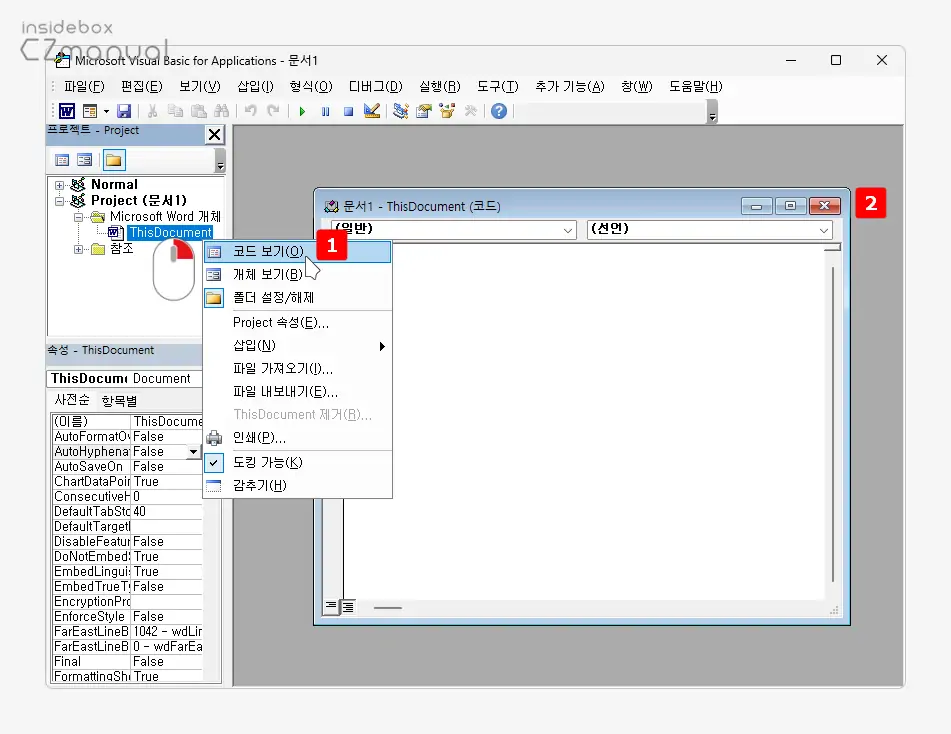Click the Paste icon in the toolbar
The height and width of the screenshot is (734, 951).
click(199, 111)
